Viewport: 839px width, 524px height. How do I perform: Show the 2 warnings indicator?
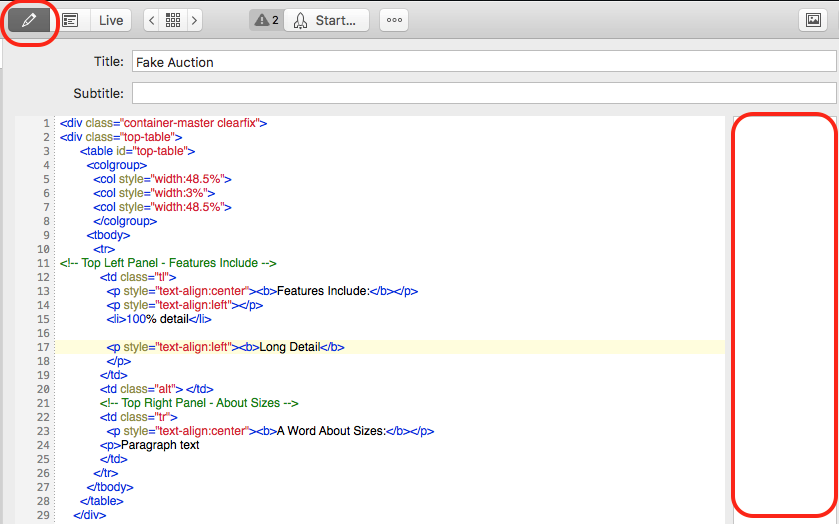pyautogui.click(x=266, y=20)
